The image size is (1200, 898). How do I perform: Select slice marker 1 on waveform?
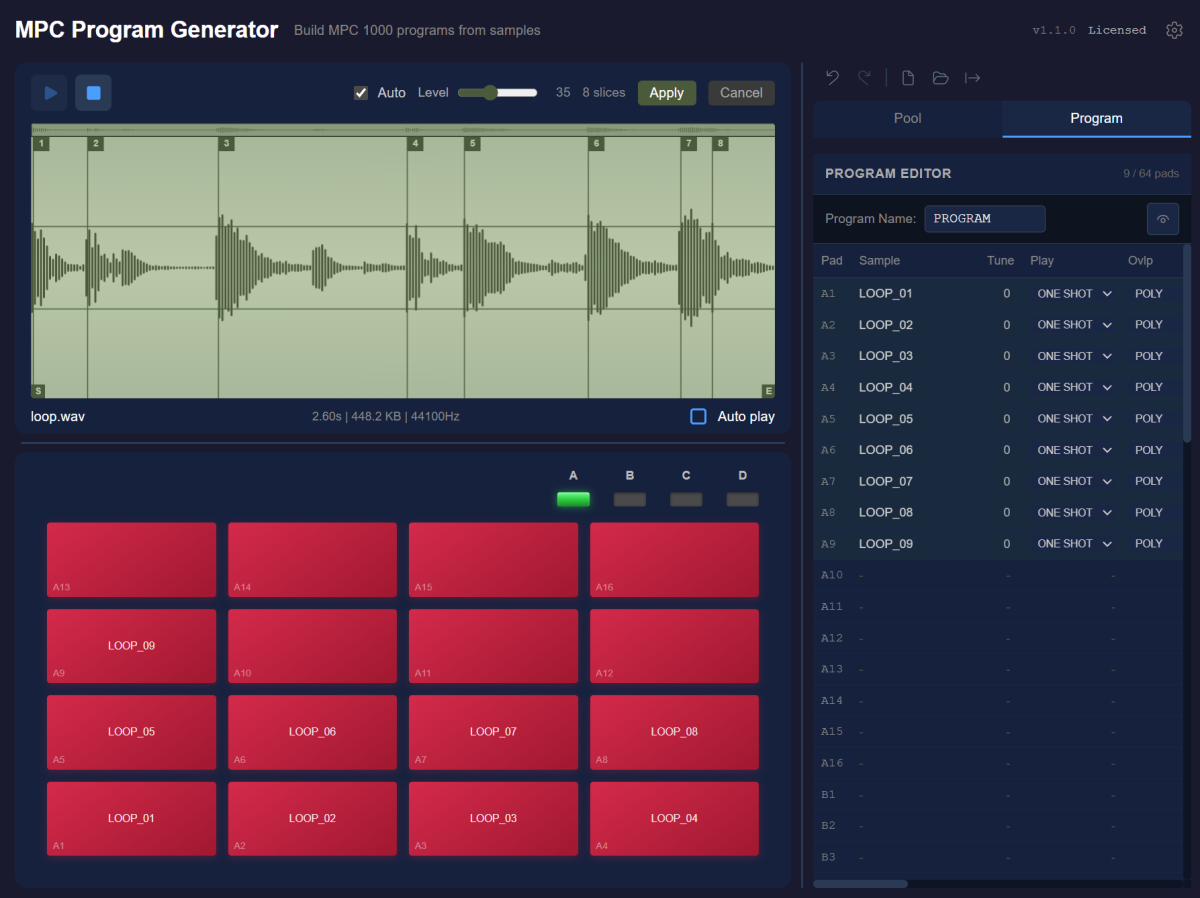(x=41, y=144)
